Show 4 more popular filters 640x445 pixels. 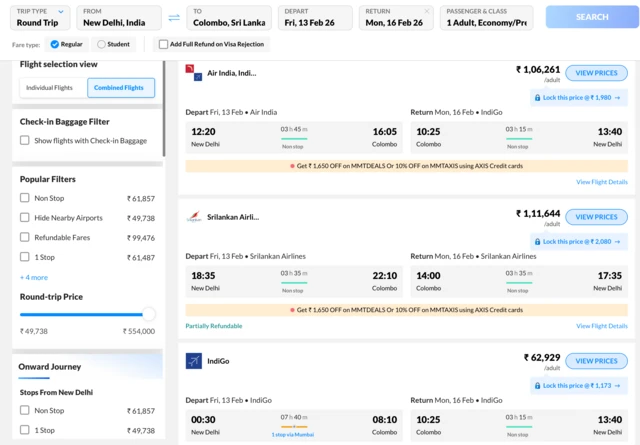coord(33,277)
